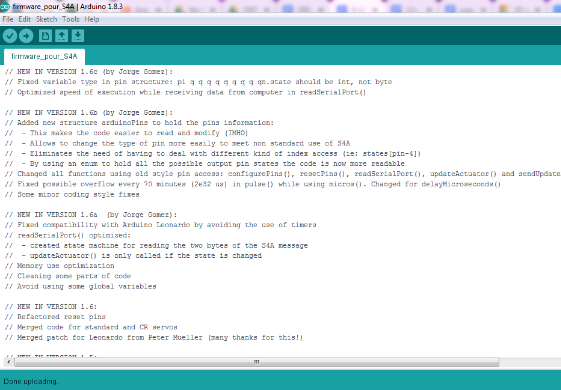
Task: Click the line "Merged code for standard and CR servos"
Action: (x=91, y=327)
